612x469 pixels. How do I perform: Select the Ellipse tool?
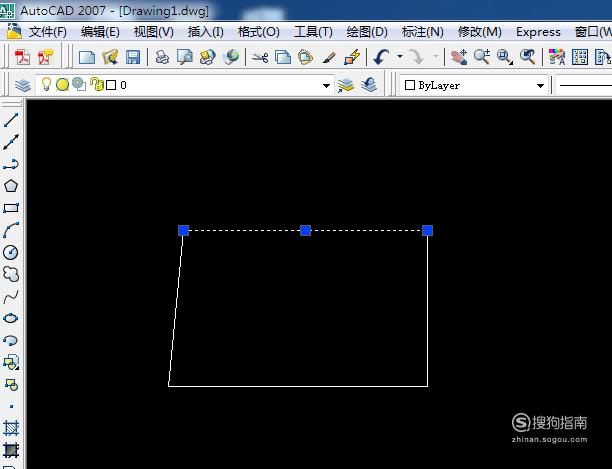(x=11, y=318)
